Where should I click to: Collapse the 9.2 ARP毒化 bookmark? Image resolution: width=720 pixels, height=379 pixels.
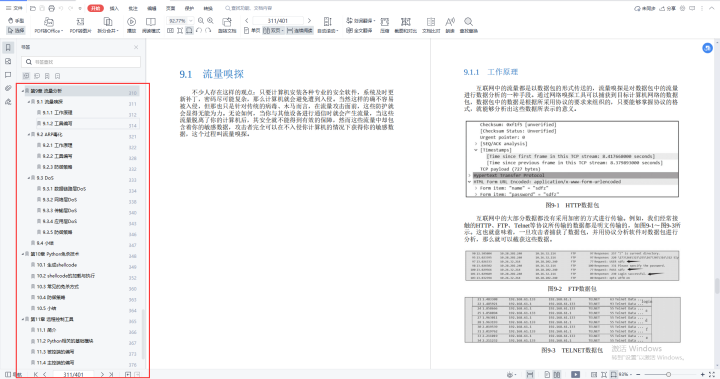[28, 135]
